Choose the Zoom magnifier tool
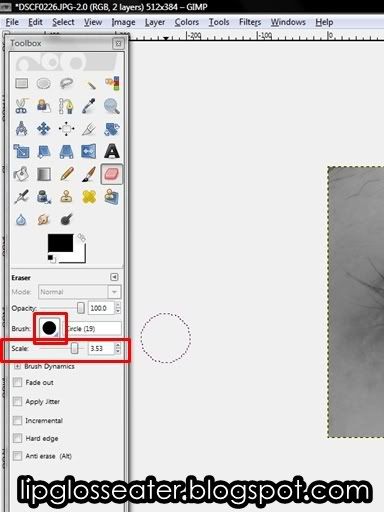Screen dimensions: 384x512 coord(111,106)
